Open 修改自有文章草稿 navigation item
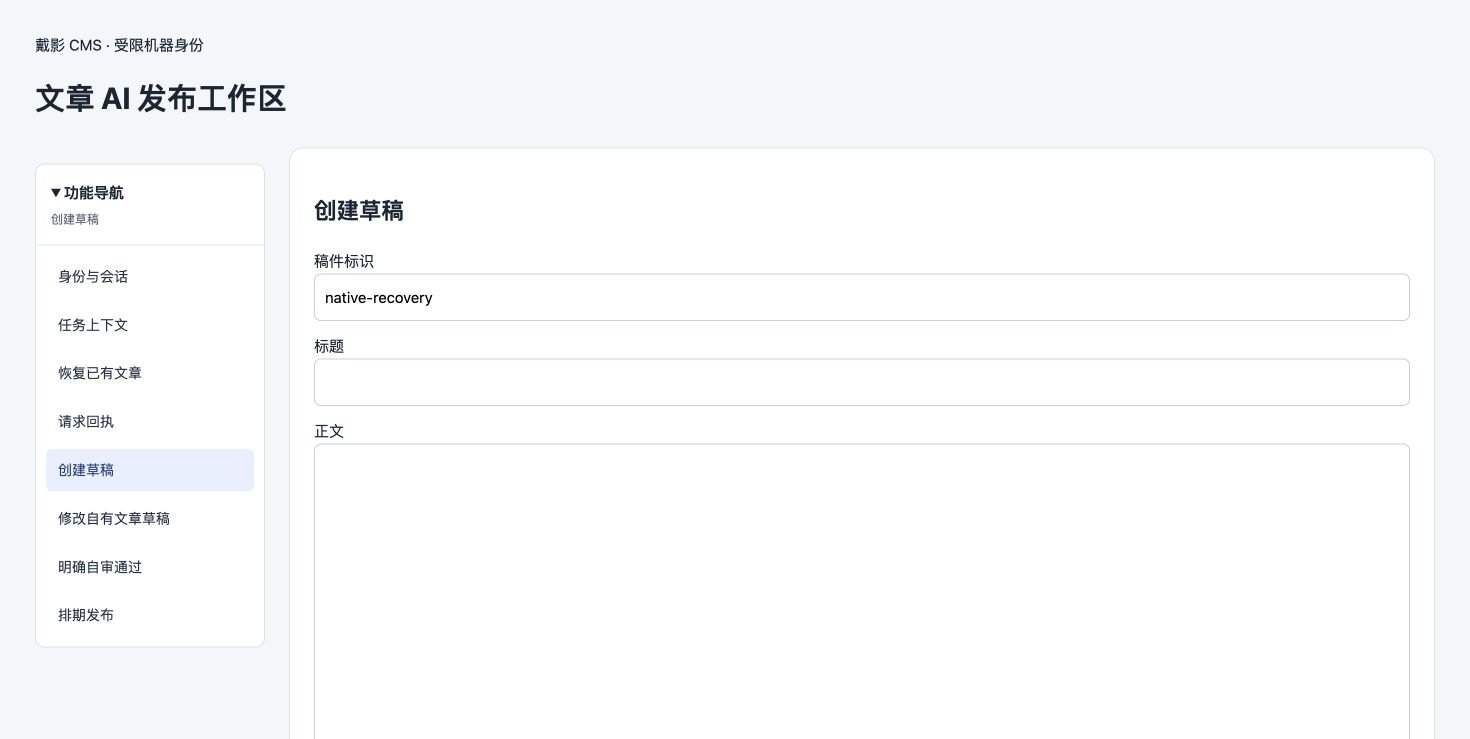Viewport: 1470px width, 739px height. tap(150, 518)
